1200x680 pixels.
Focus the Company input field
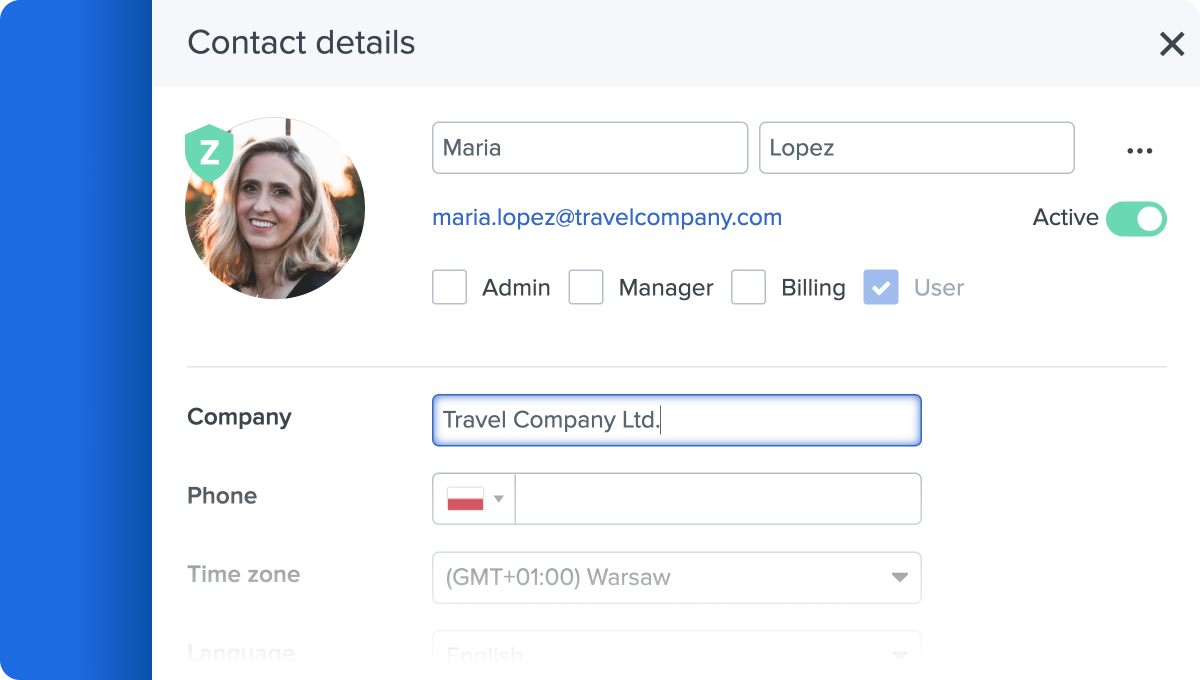pyautogui.click(x=676, y=420)
